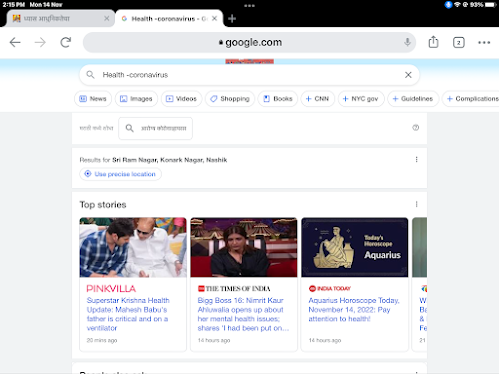The height and width of the screenshot is (374, 499).
Task: Click the India Today source logo
Action: [330, 288]
